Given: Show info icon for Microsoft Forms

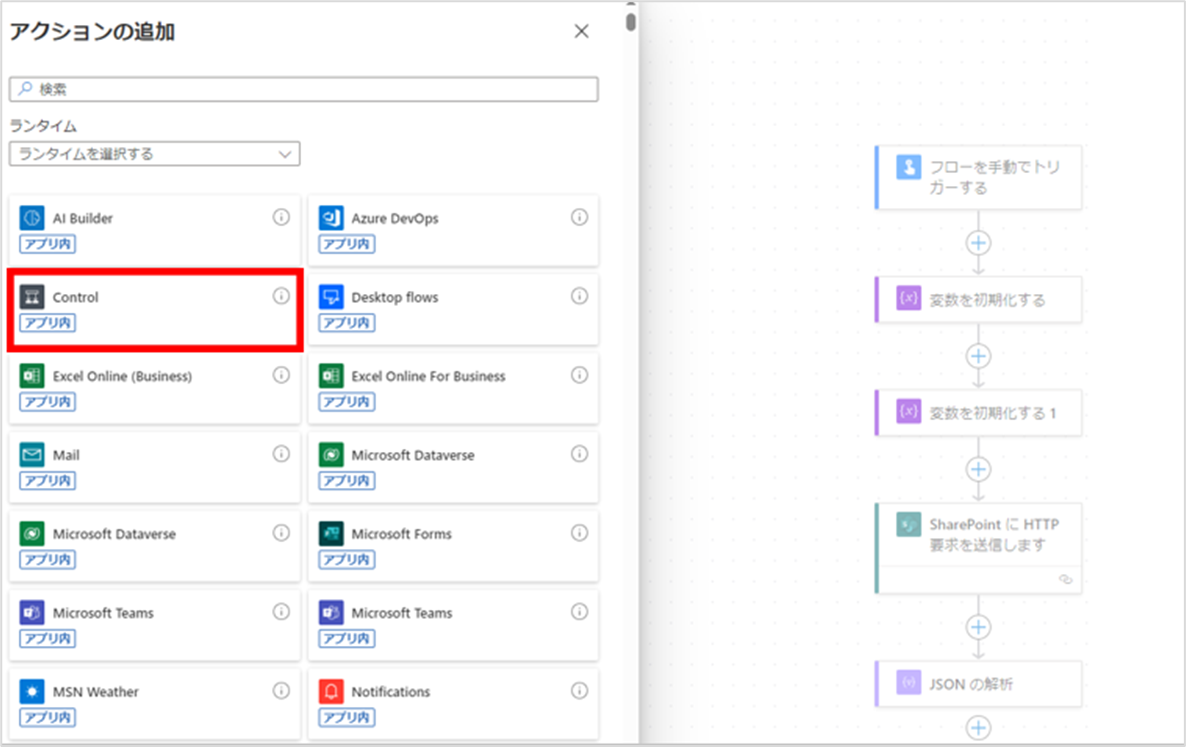Looking at the screenshot, I should pos(579,533).
